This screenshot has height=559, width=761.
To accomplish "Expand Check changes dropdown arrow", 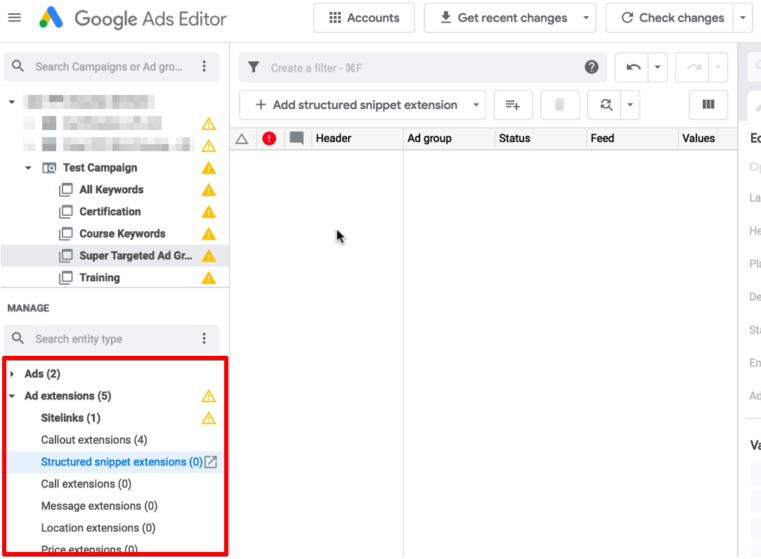I will (743, 18).
